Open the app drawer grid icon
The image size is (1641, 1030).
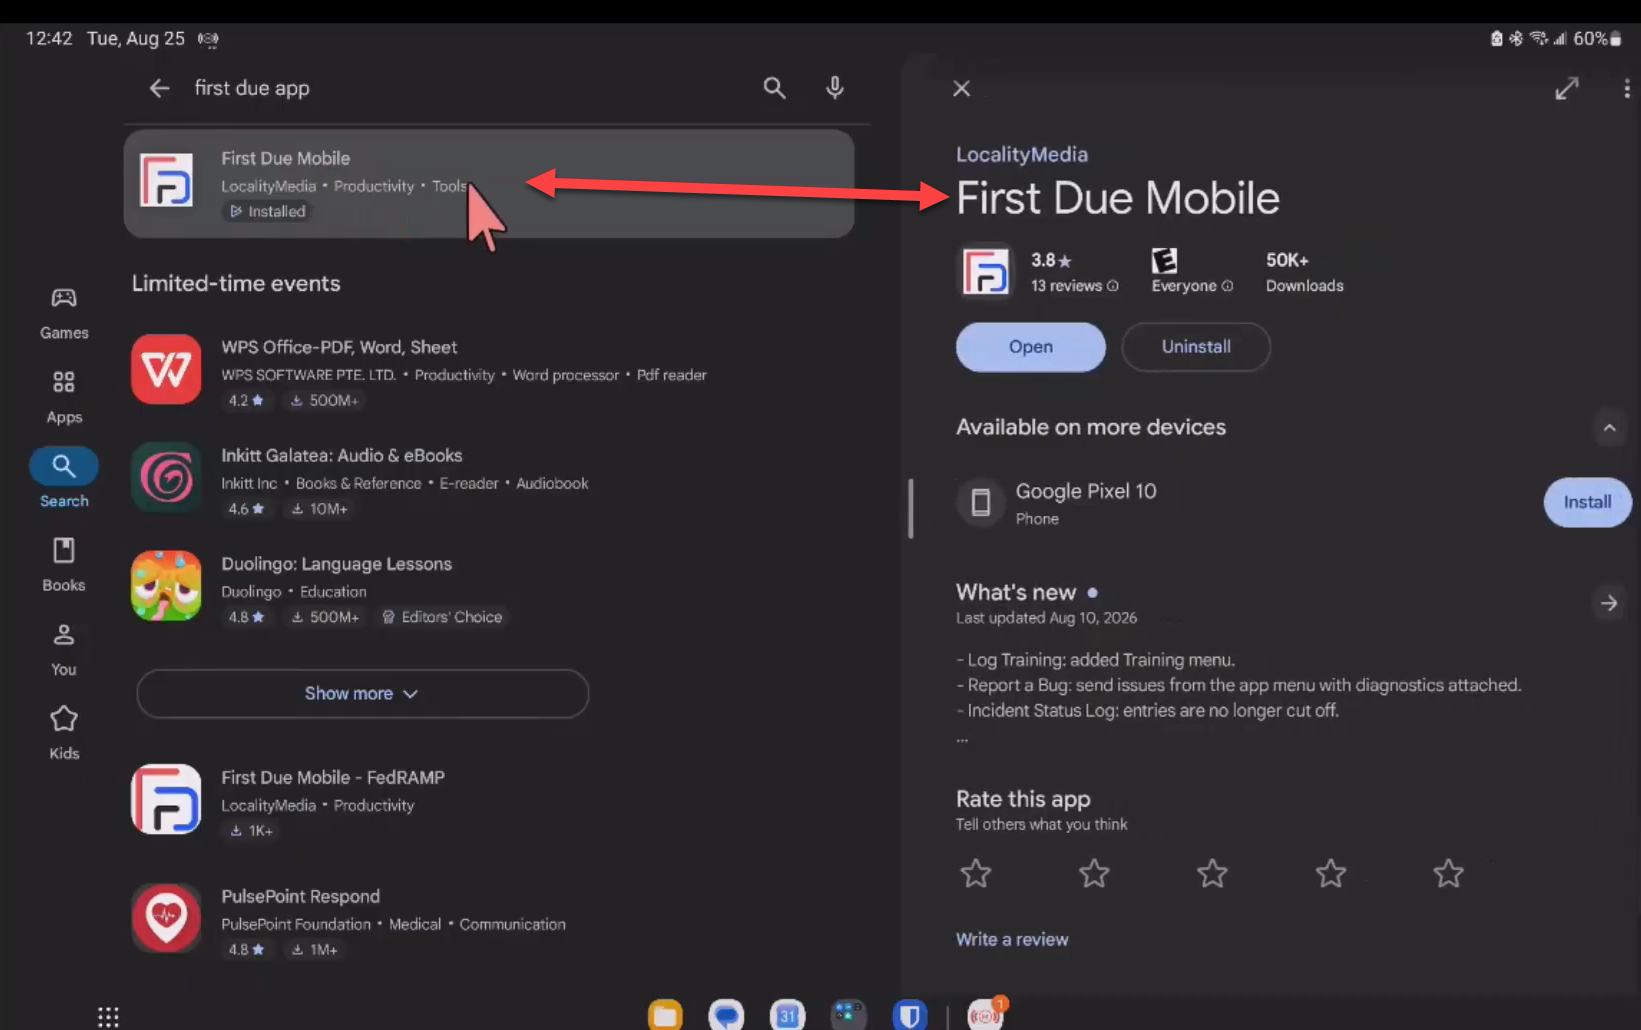tap(108, 1017)
